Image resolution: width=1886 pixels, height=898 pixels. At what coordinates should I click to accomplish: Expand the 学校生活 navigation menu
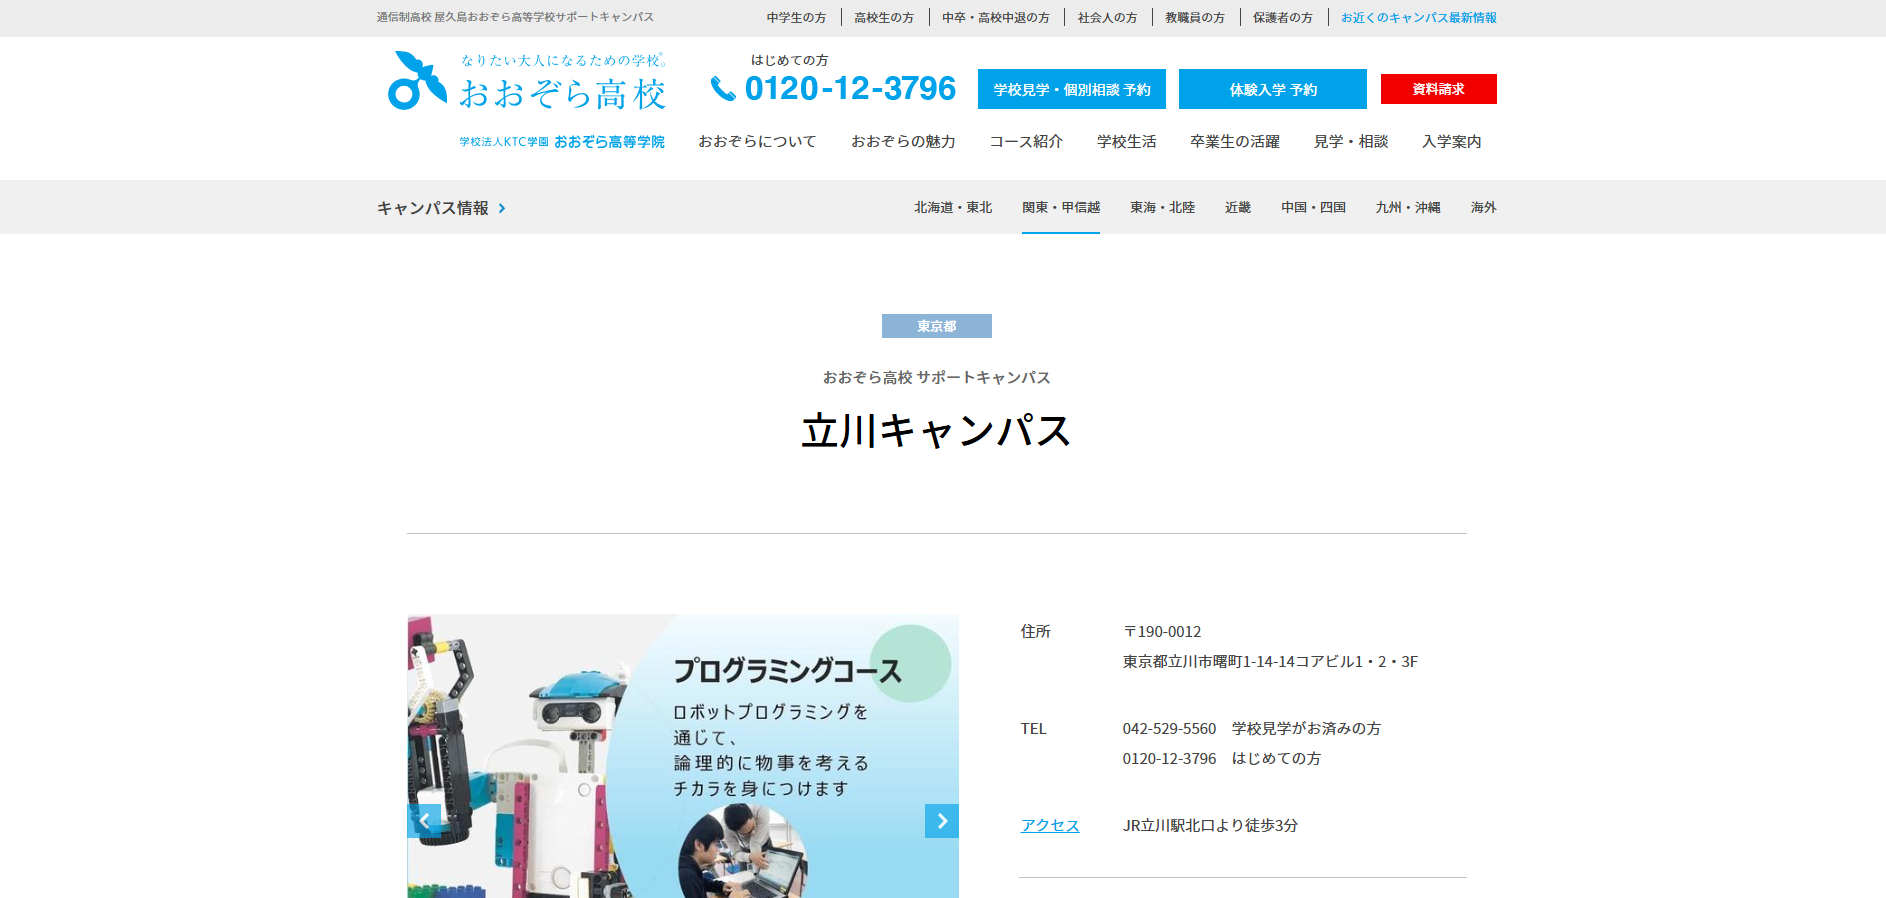(1126, 142)
